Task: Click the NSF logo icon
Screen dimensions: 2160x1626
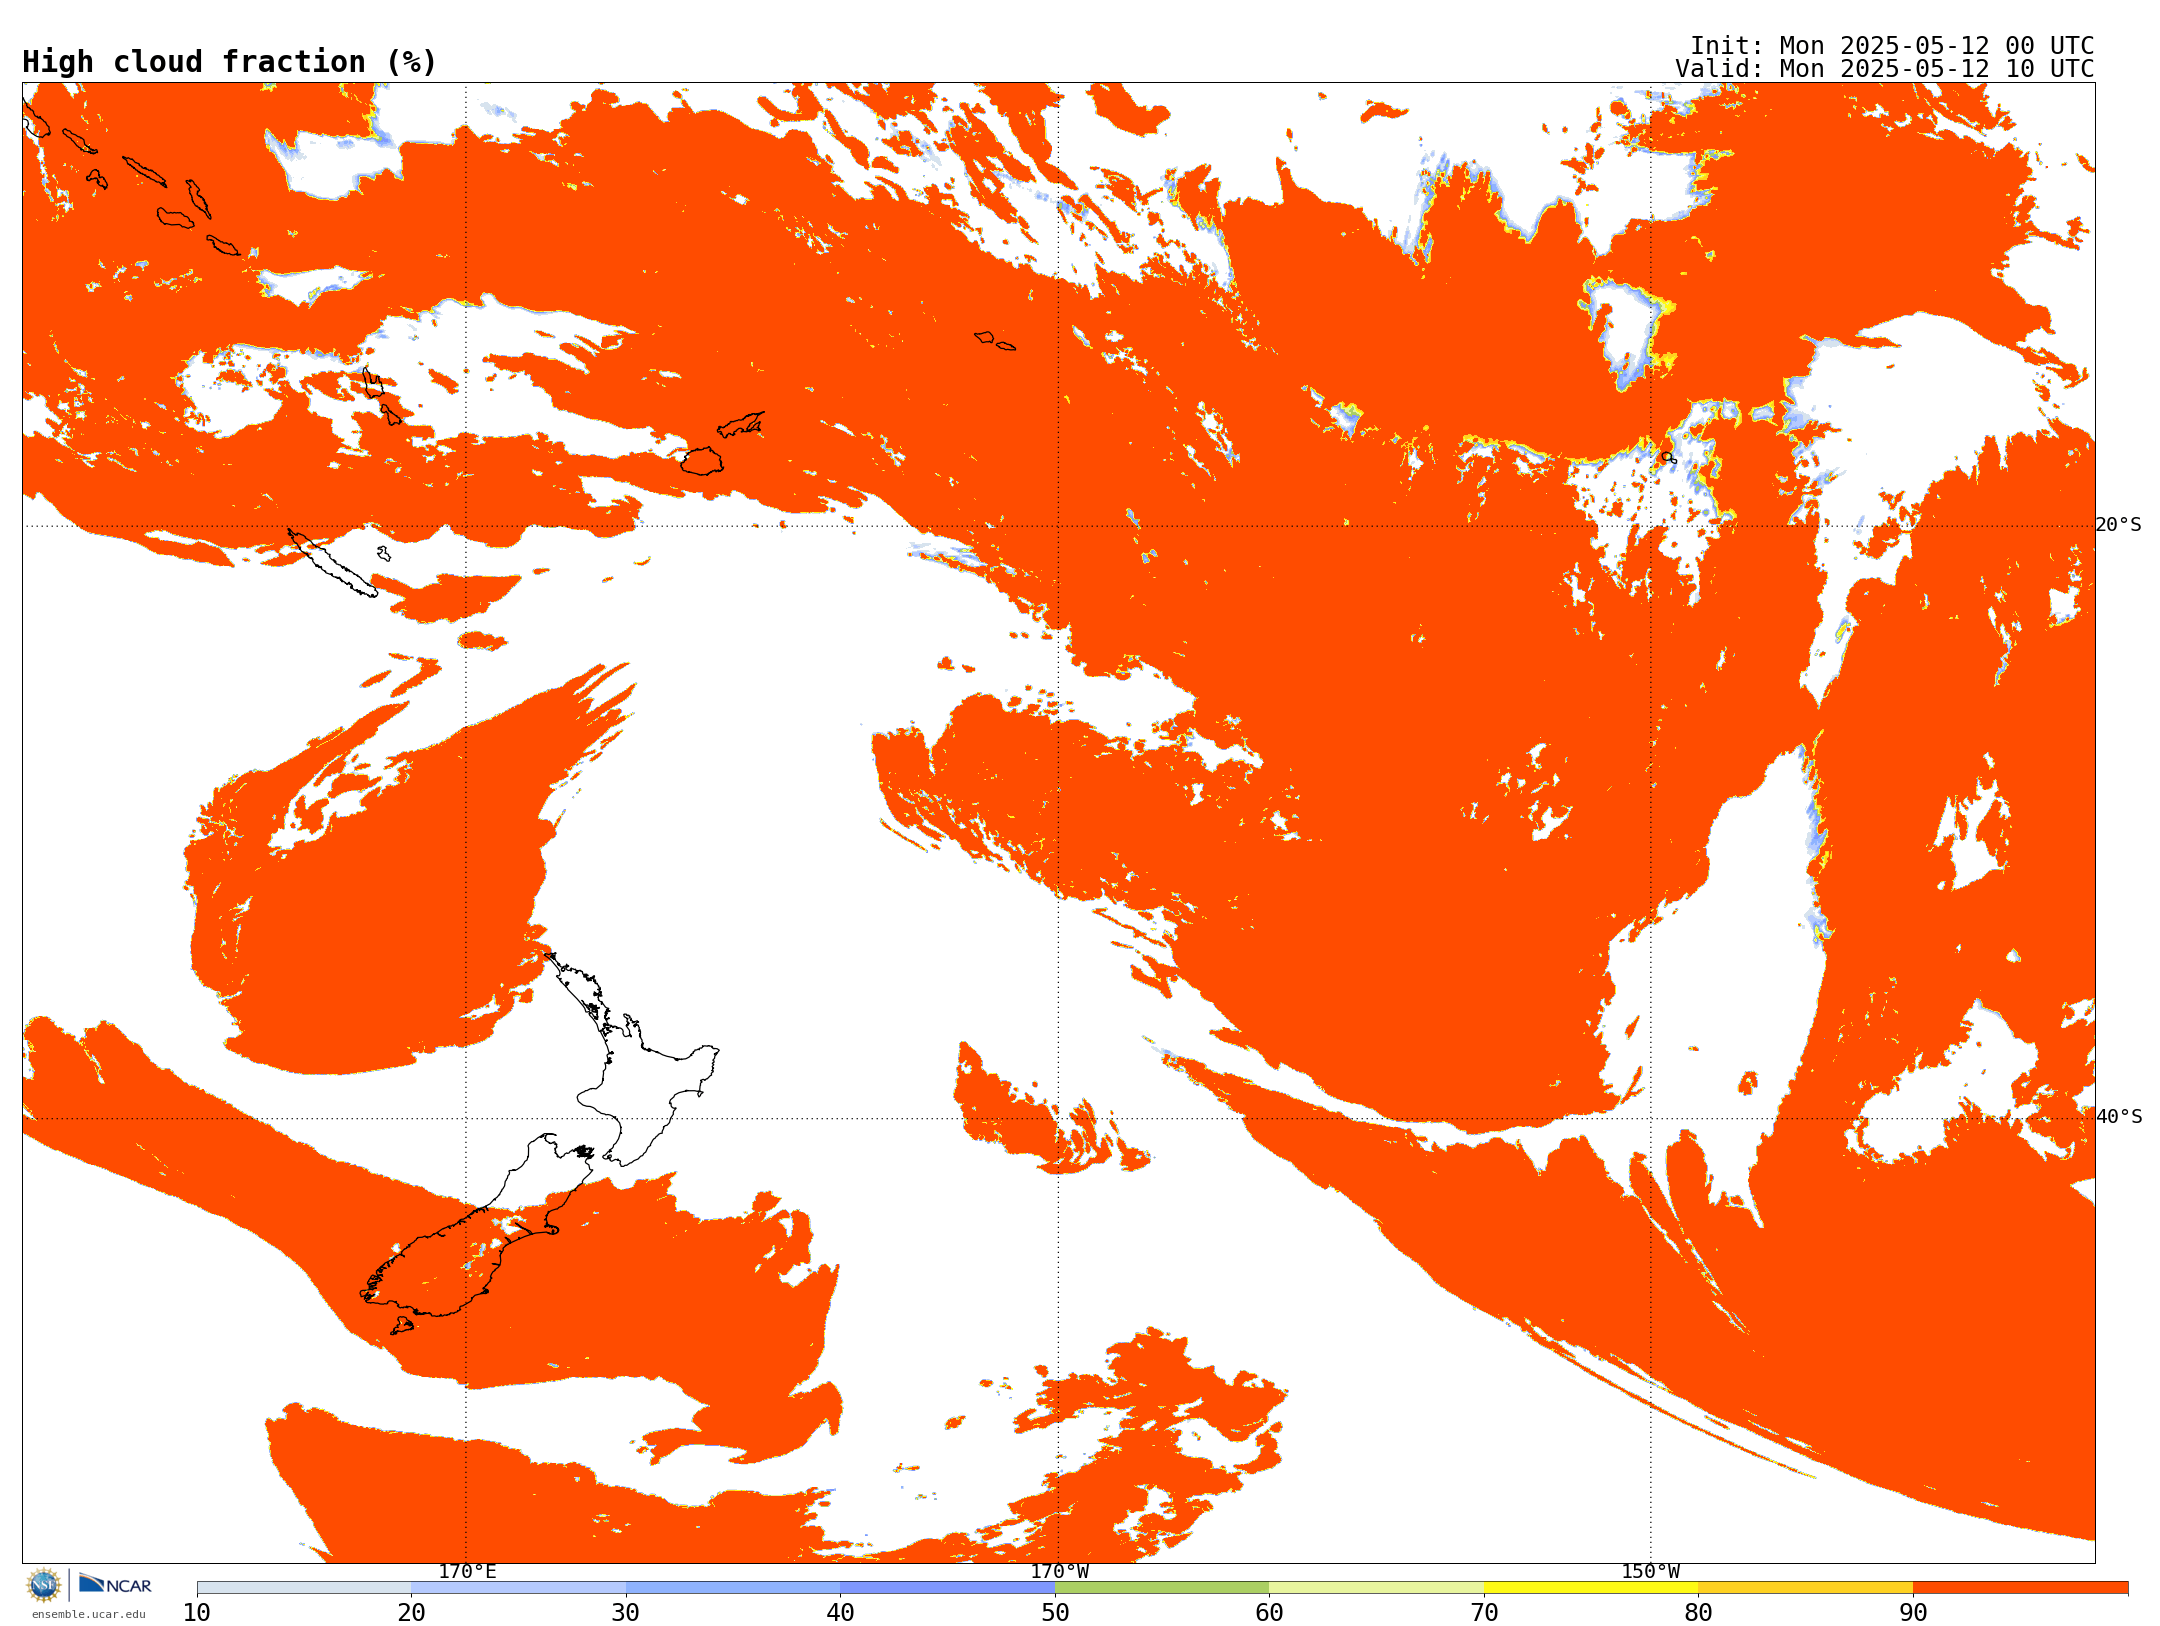Action: tap(44, 1585)
